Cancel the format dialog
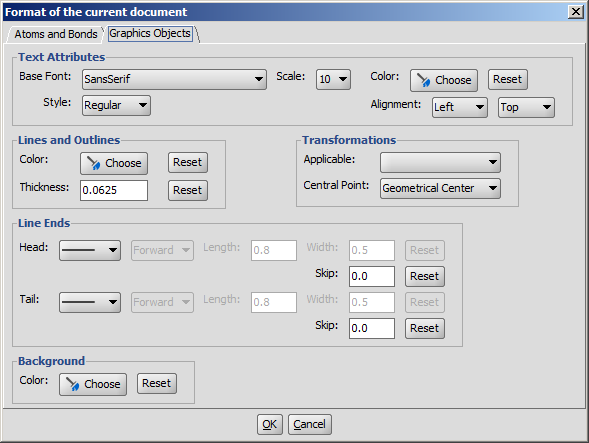The image size is (589, 443). pyautogui.click(x=310, y=425)
